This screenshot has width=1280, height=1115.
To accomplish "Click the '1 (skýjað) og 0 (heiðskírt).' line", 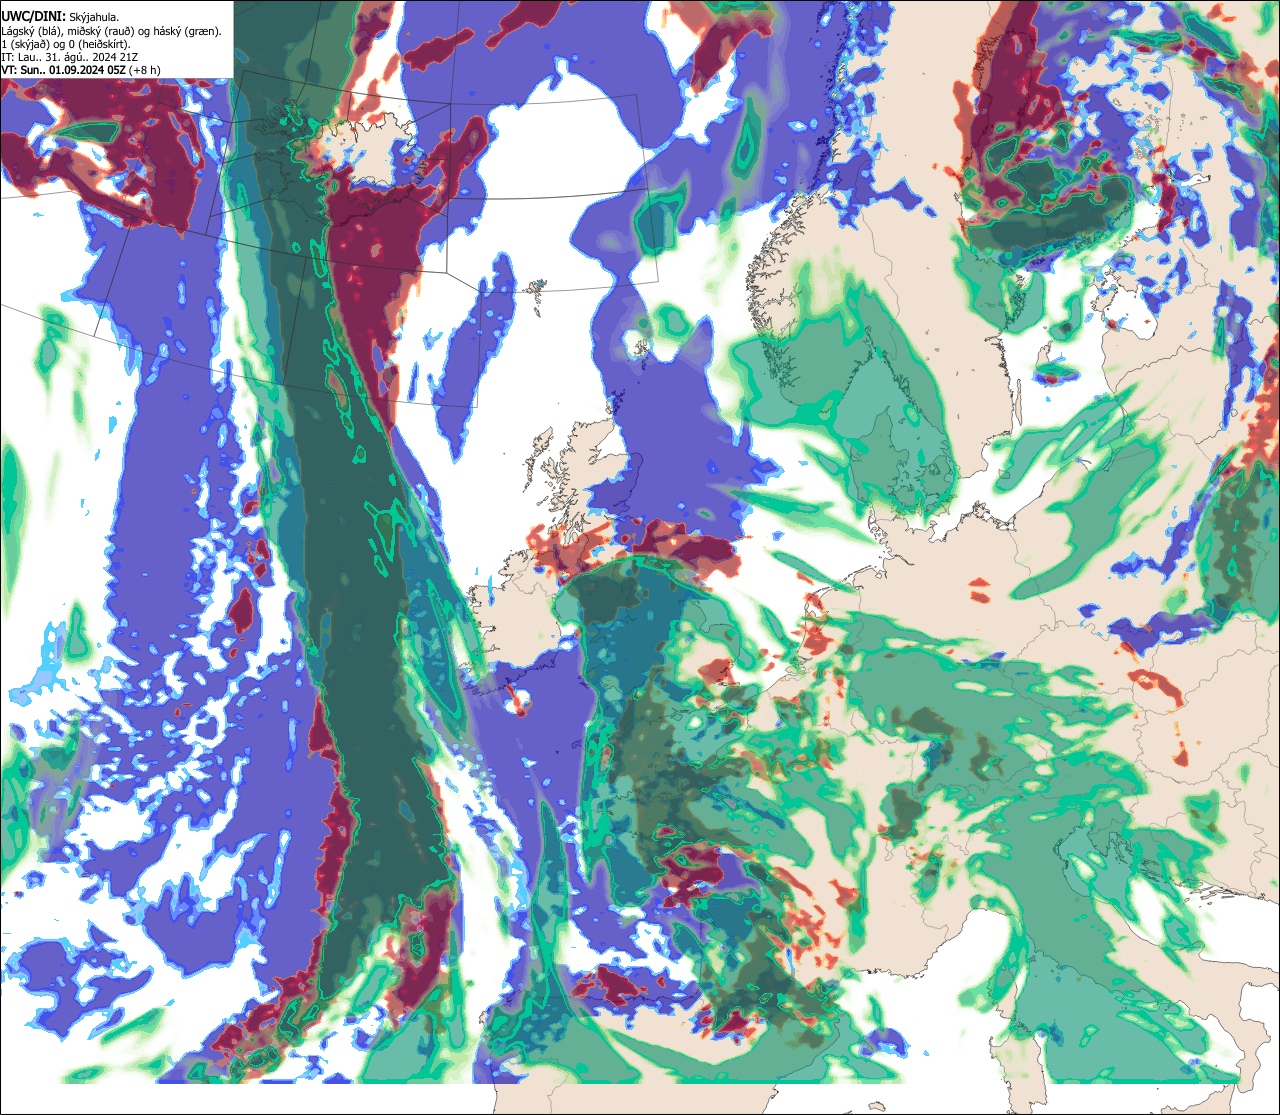I will coord(66,43).
